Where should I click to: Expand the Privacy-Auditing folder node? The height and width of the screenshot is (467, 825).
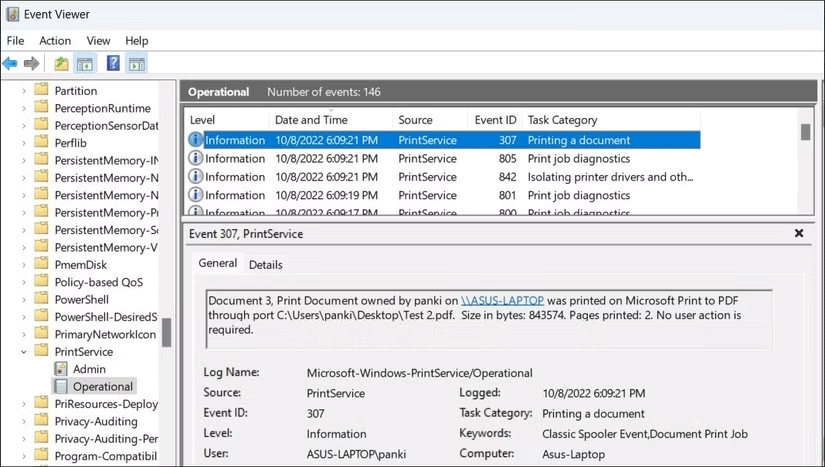click(23, 421)
